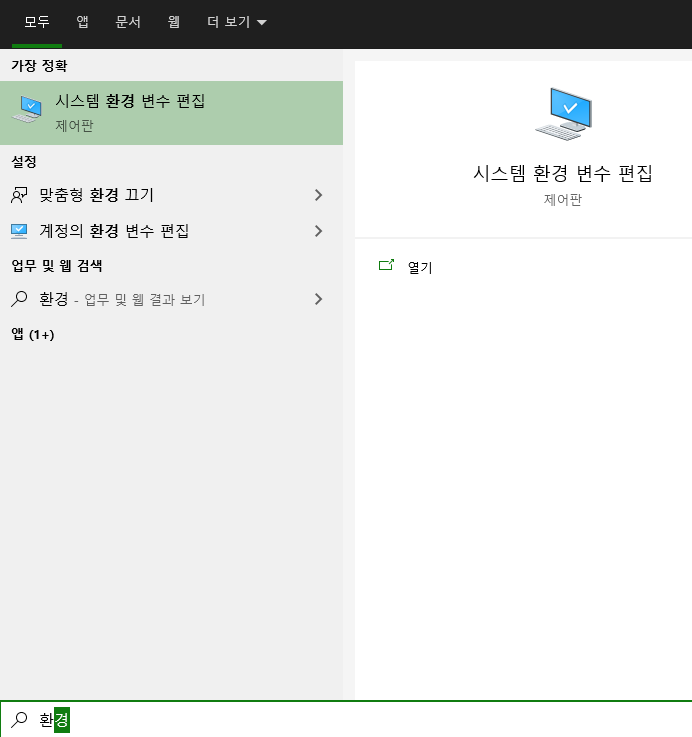Click the 설정 section heading

24,162
